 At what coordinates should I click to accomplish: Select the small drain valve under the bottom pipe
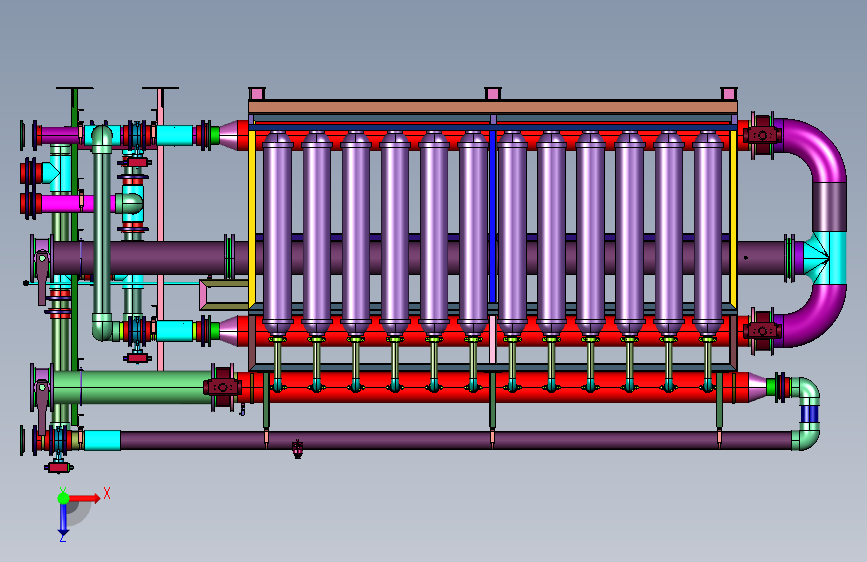coord(297,449)
